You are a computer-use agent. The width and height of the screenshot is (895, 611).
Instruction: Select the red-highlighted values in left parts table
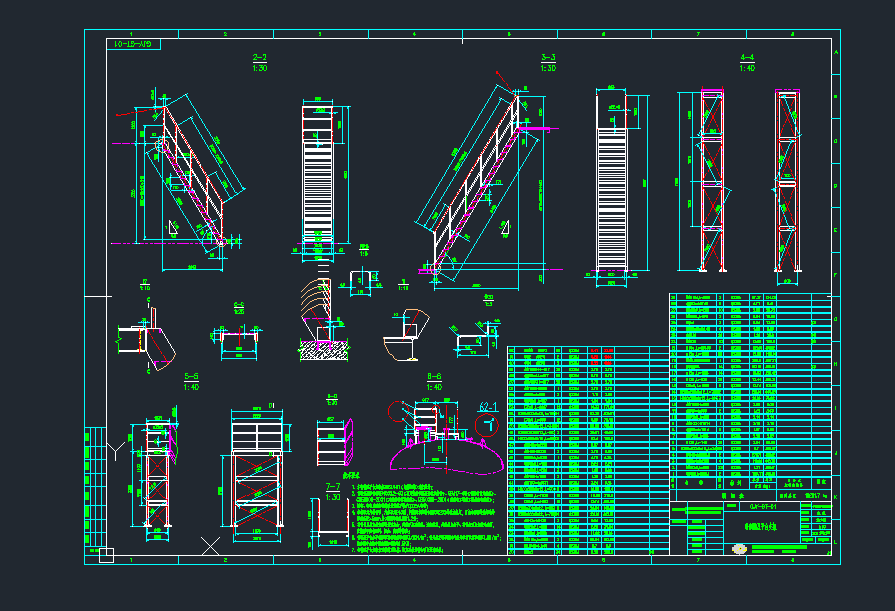(x=602, y=357)
